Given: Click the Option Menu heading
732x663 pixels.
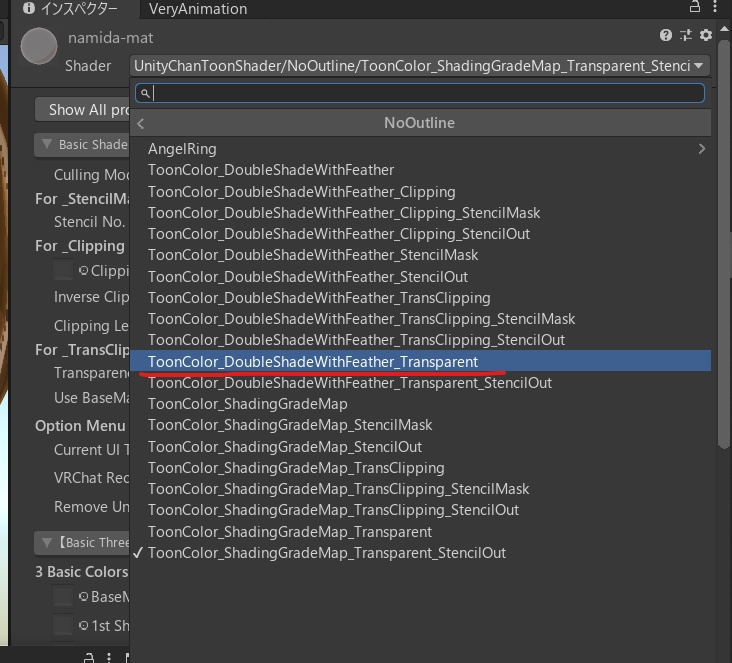Looking at the screenshot, I should coord(80,426).
